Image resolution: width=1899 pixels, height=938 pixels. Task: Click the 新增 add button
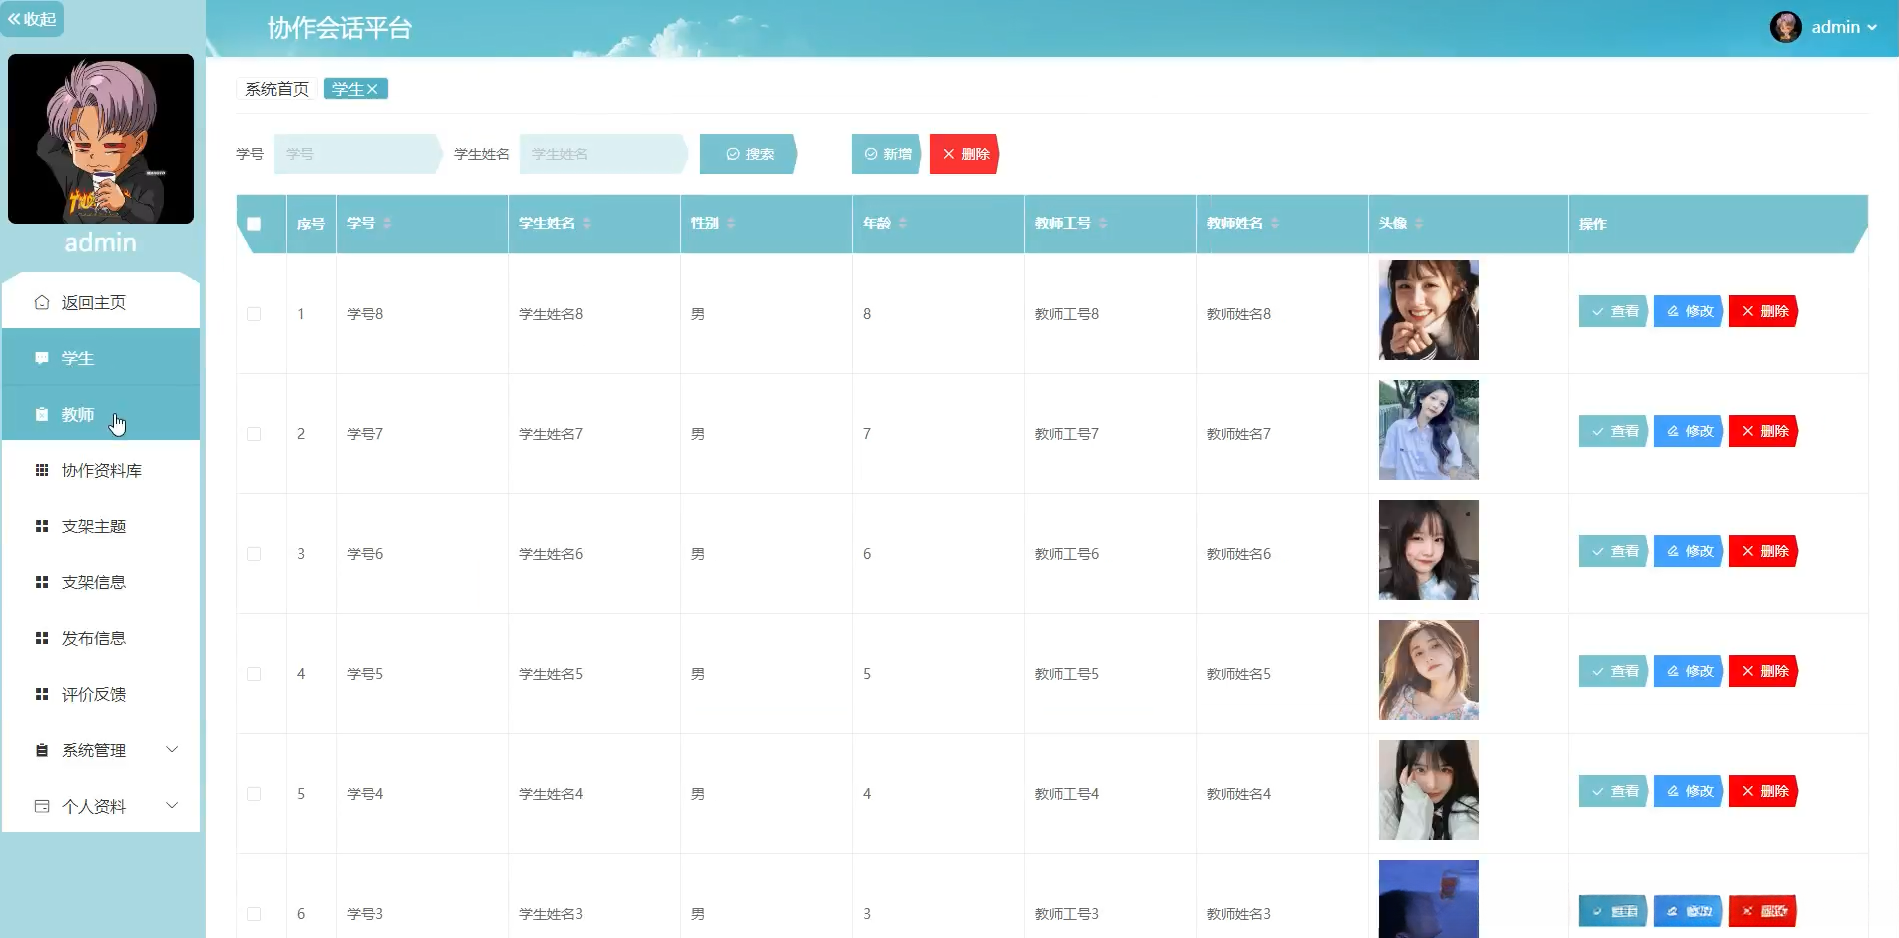click(886, 154)
